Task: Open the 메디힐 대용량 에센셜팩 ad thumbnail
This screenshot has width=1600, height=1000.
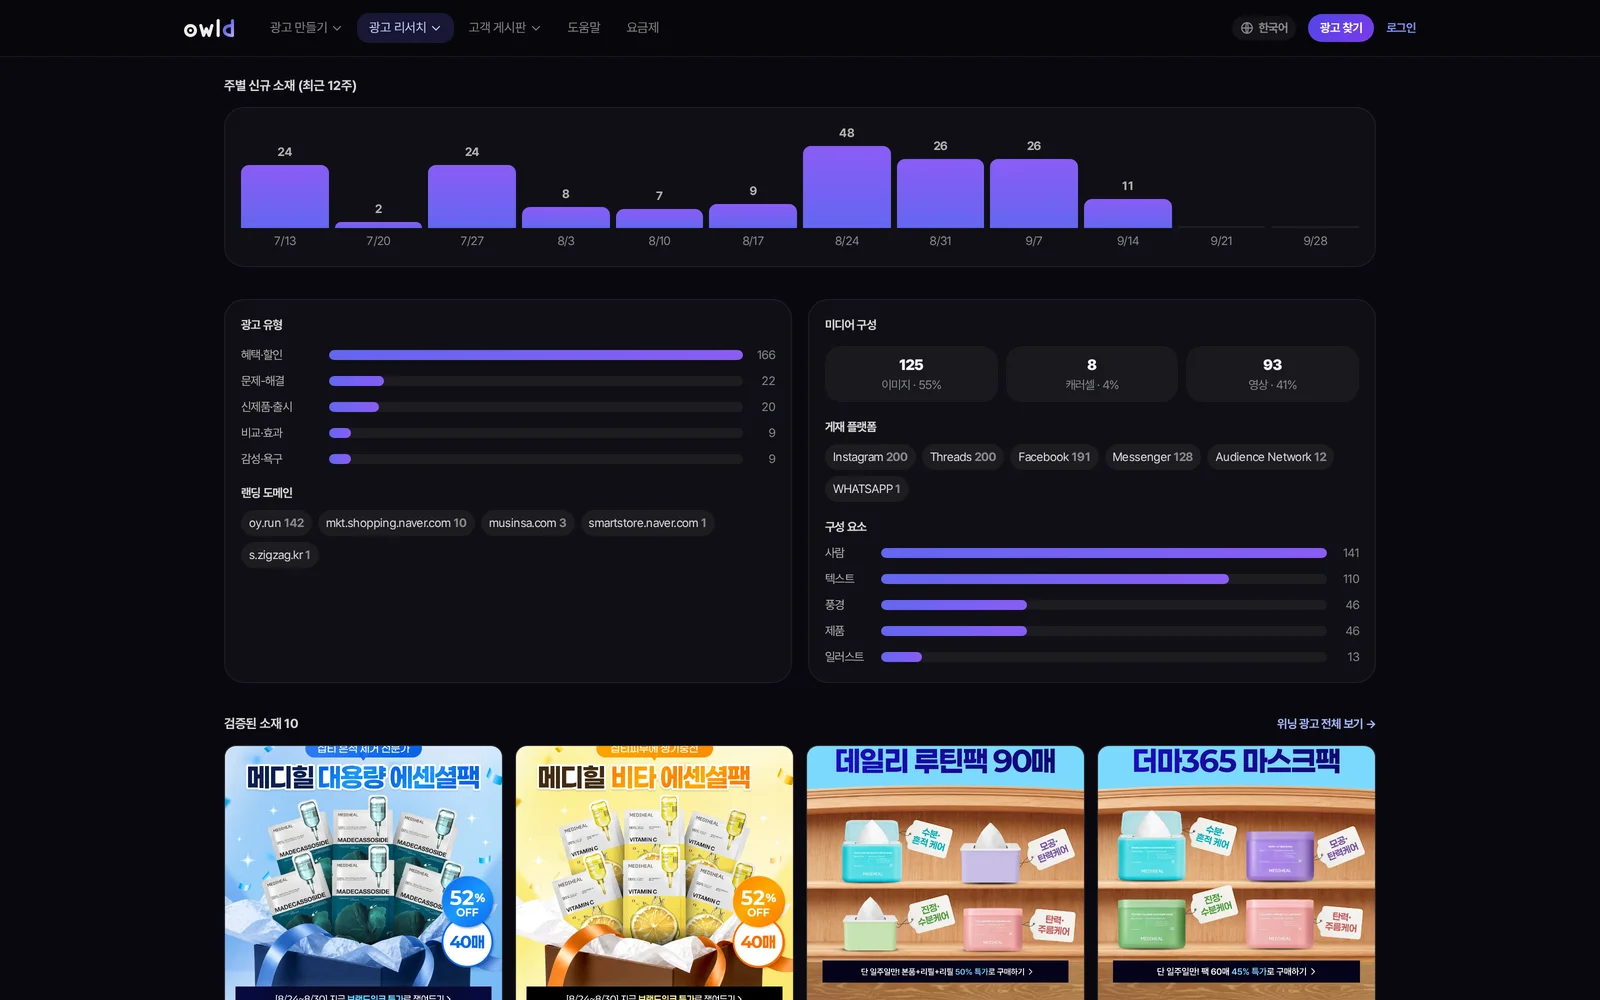Action: pos(364,873)
